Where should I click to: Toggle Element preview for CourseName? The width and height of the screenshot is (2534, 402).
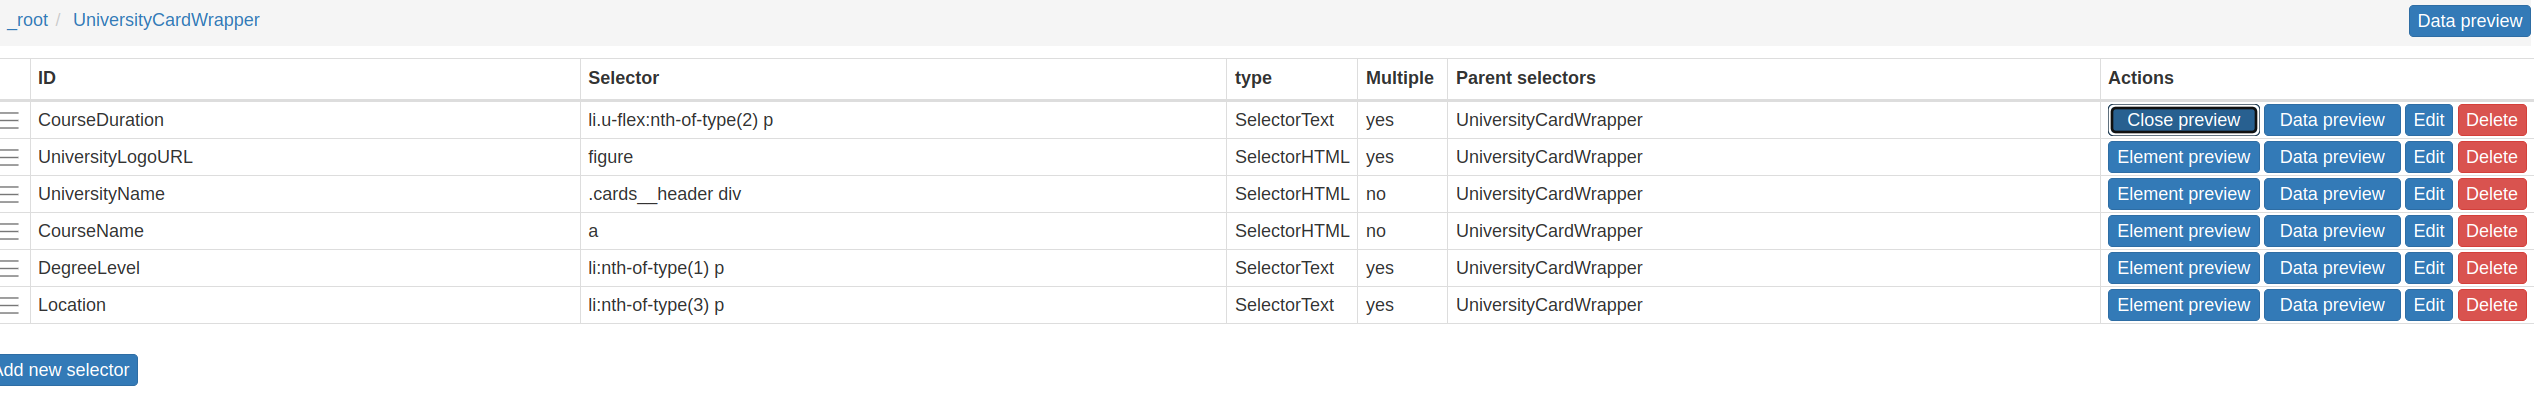[2183, 231]
